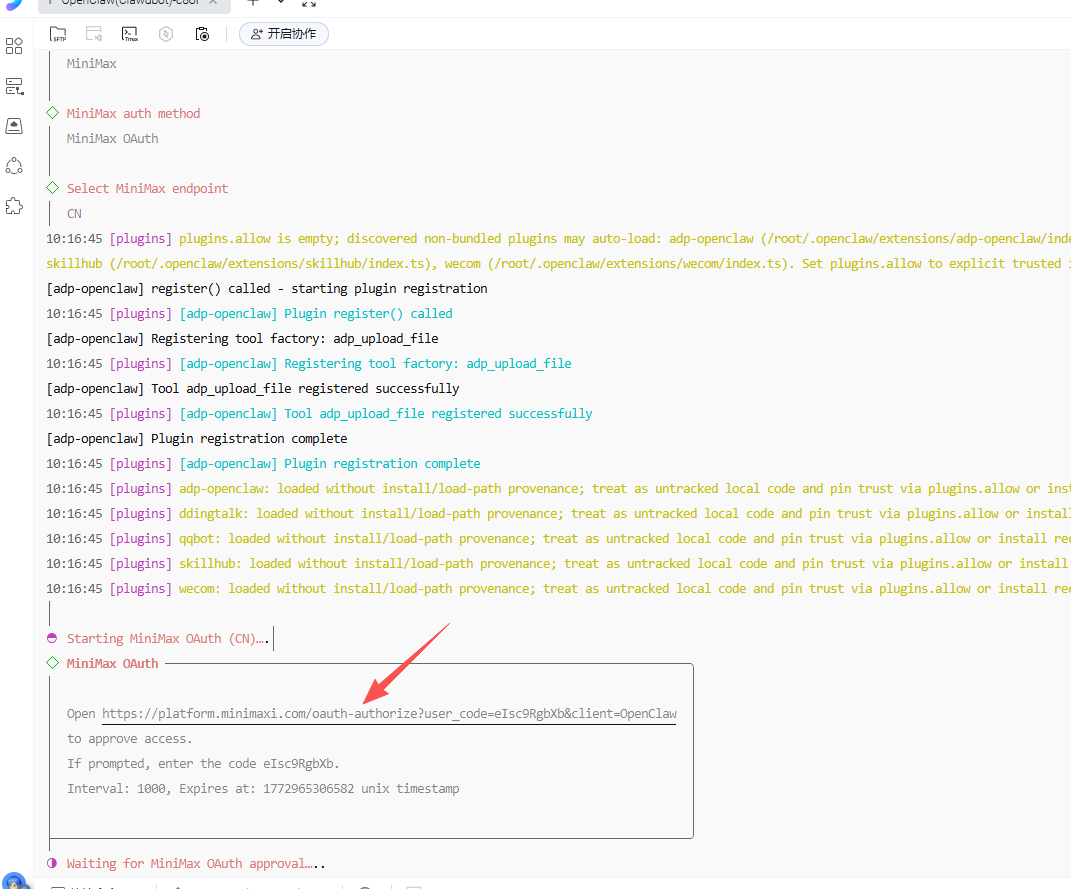
Task: Click 'If prompted, enter the code eIsc9RgbXb.' line
Action: click(x=203, y=763)
